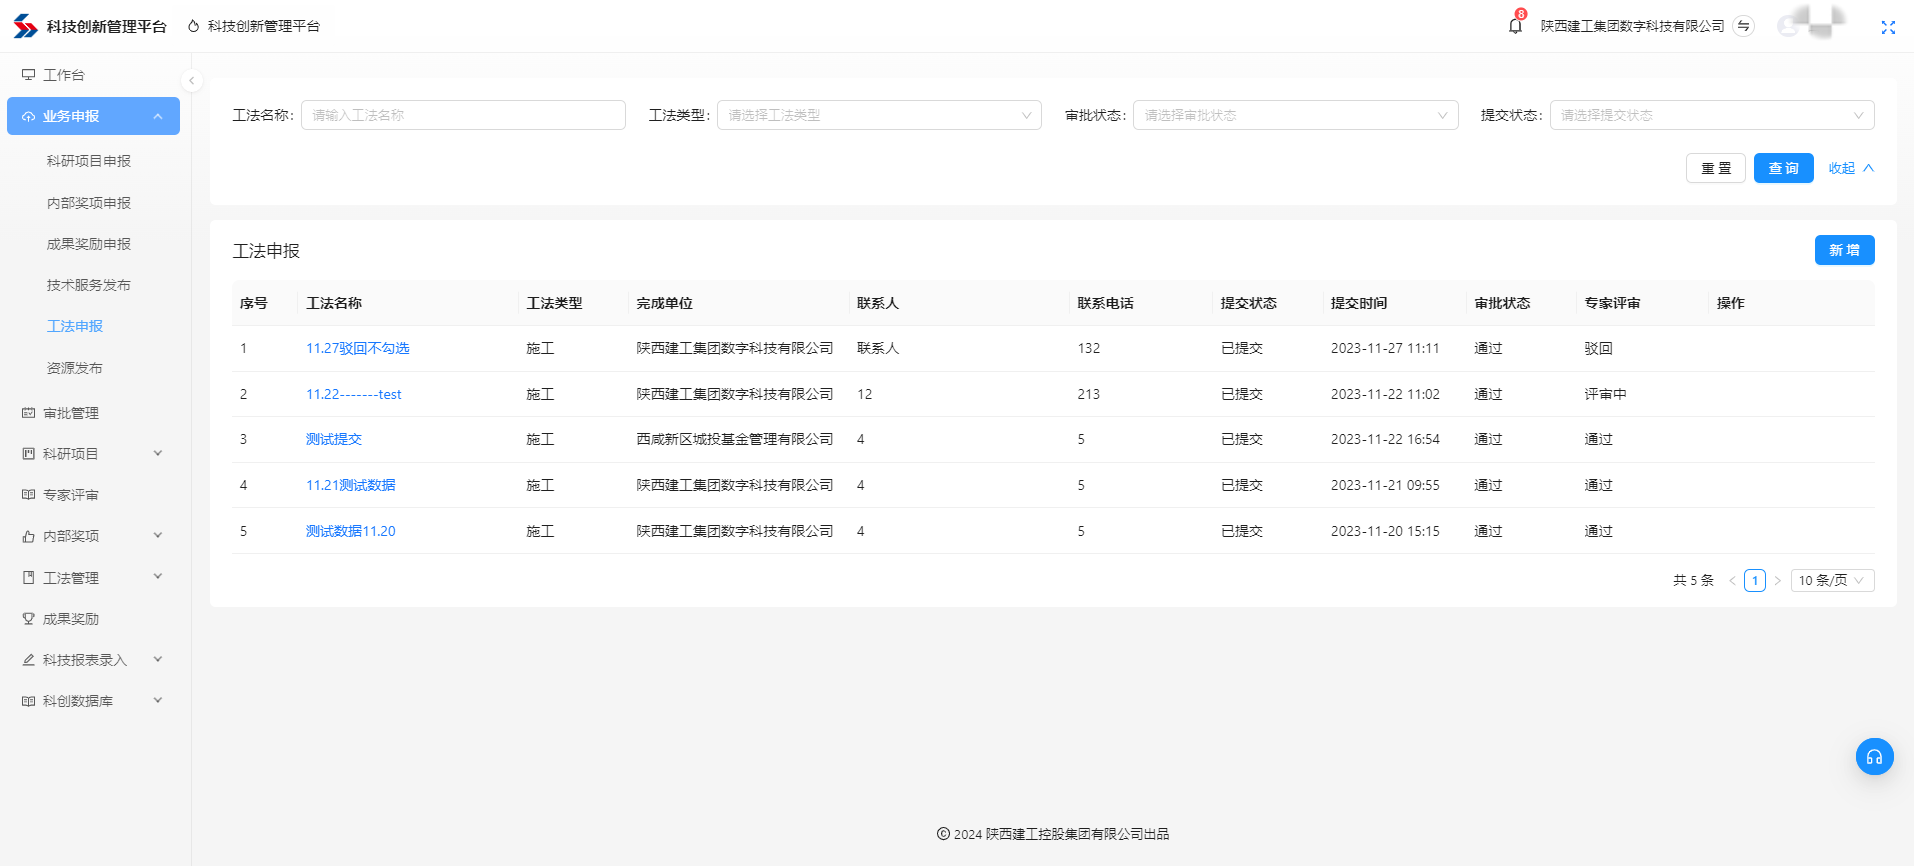Change the 10 条/页 page size
This screenshot has width=1914, height=866.
1831,581
